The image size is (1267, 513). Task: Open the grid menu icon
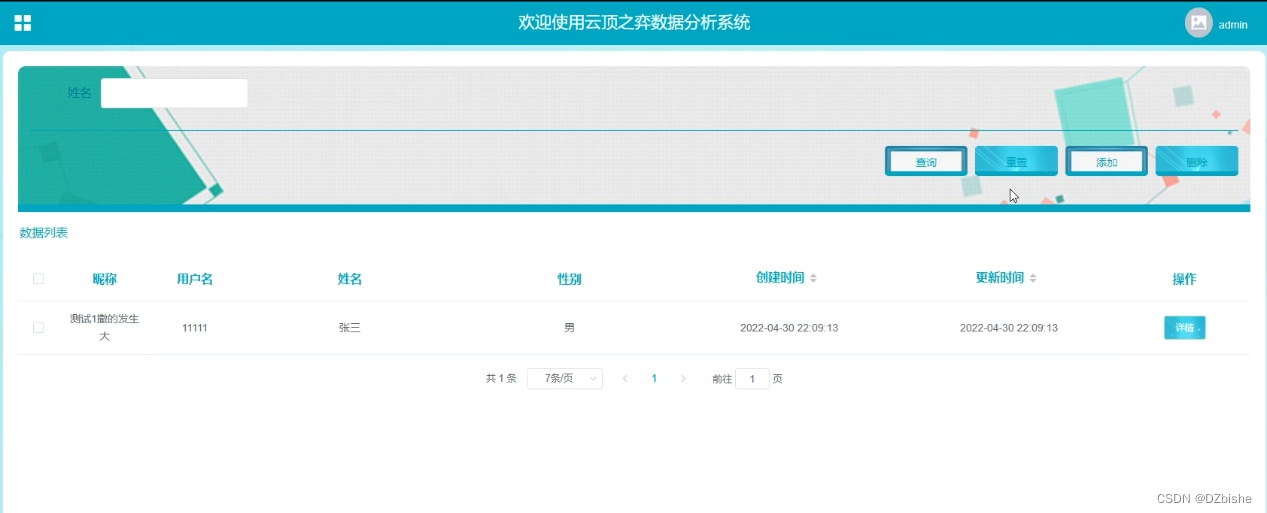22,23
